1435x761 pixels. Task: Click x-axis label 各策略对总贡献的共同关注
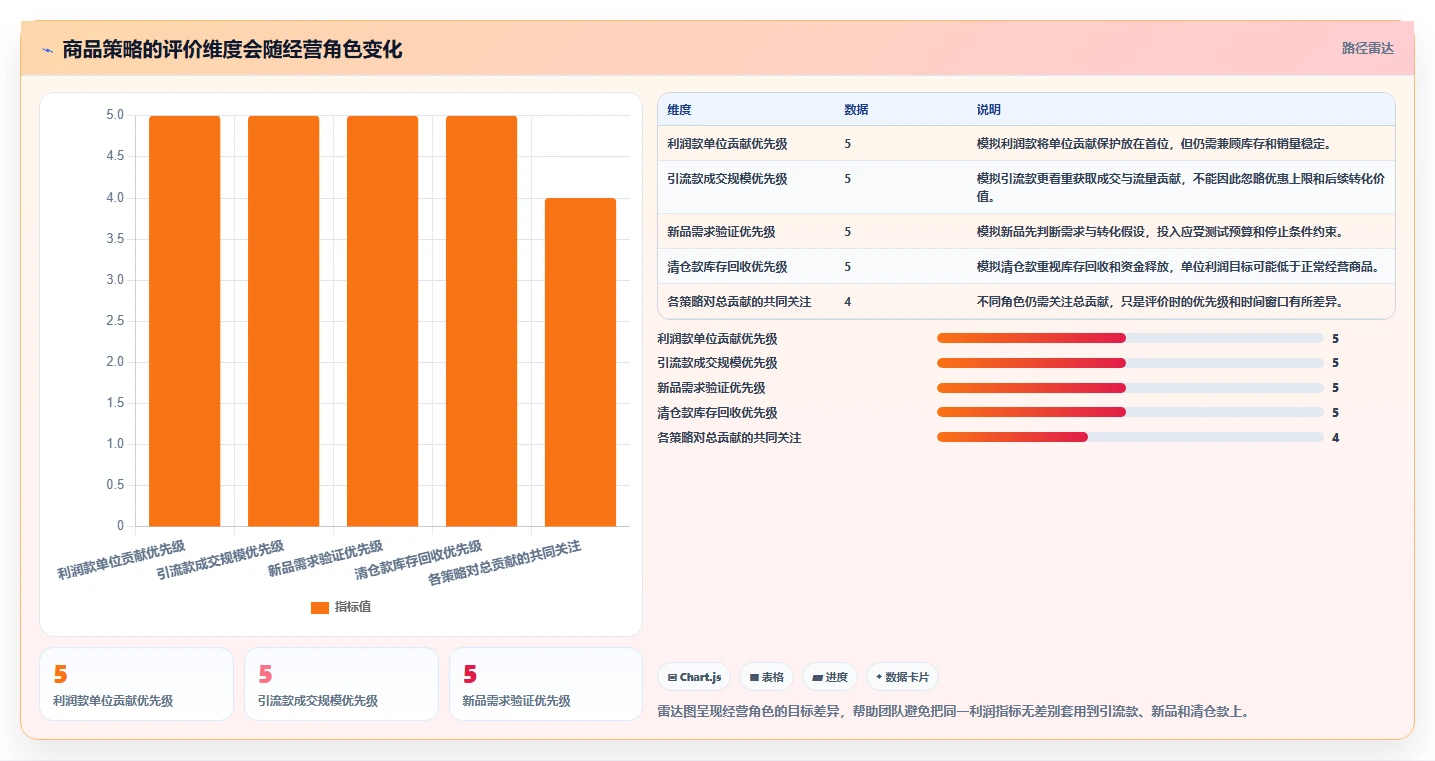pos(505,564)
